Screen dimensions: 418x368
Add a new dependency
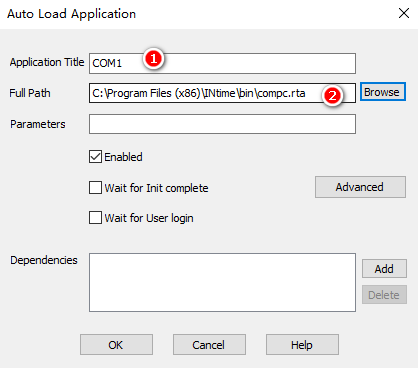[384, 269]
